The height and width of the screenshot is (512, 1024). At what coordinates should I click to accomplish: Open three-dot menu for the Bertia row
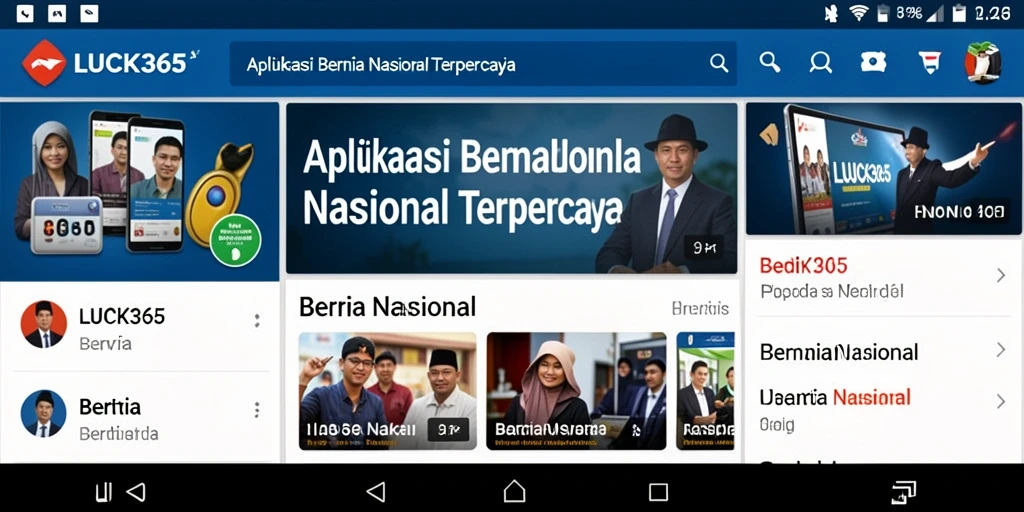[257, 410]
